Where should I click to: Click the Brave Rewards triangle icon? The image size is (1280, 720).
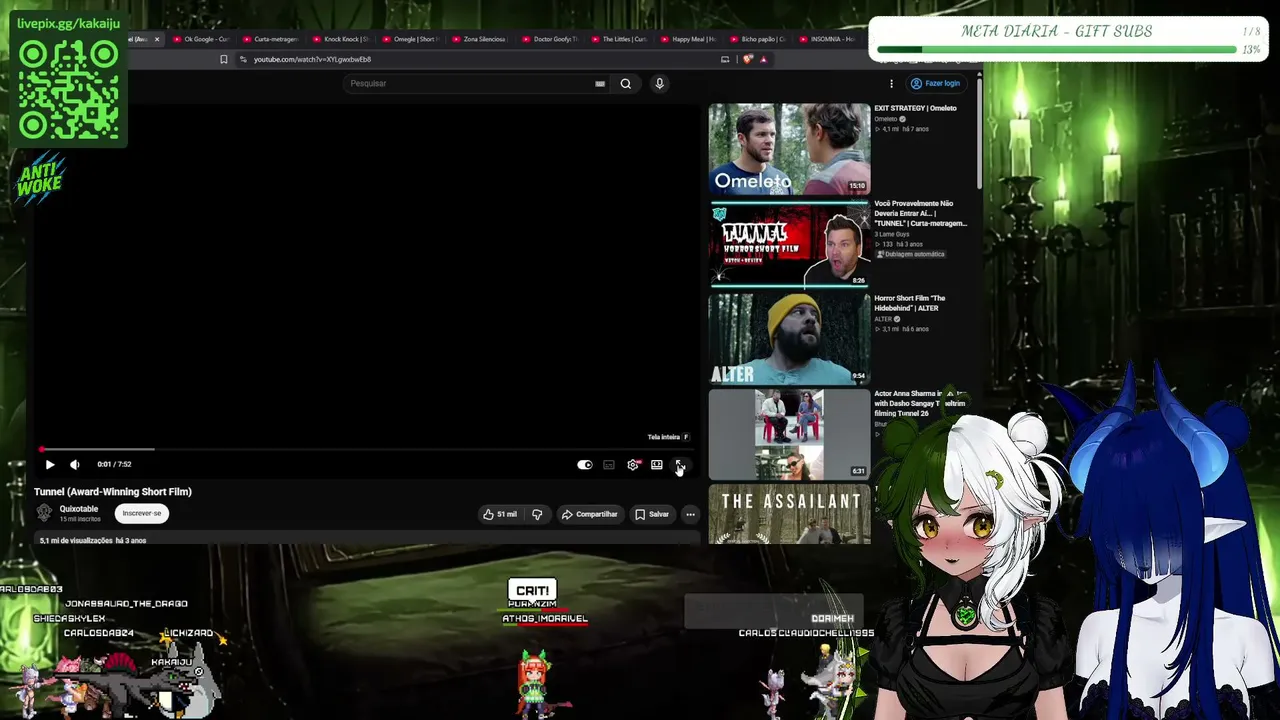(x=763, y=59)
